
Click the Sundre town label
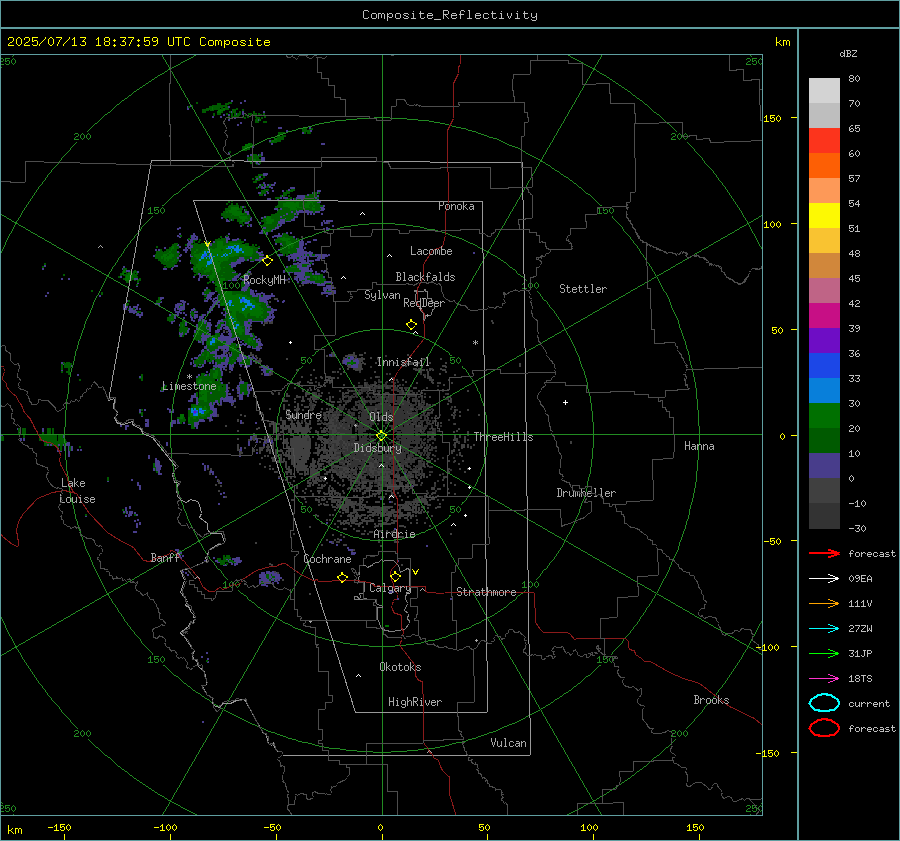click(x=304, y=414)
